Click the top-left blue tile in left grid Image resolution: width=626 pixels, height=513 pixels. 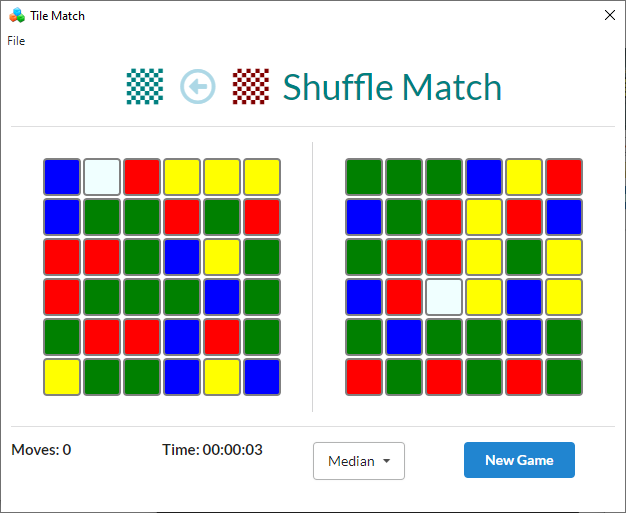pyautogui.click(x=62, y=177)
